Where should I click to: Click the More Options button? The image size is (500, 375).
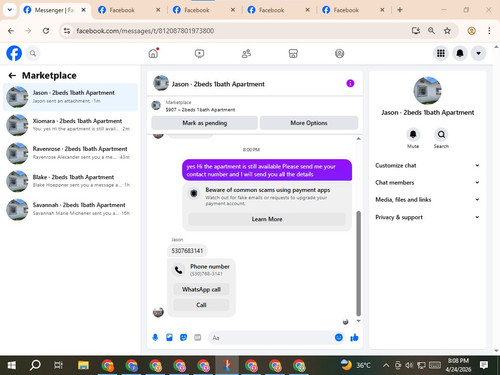tap(309, 123)
